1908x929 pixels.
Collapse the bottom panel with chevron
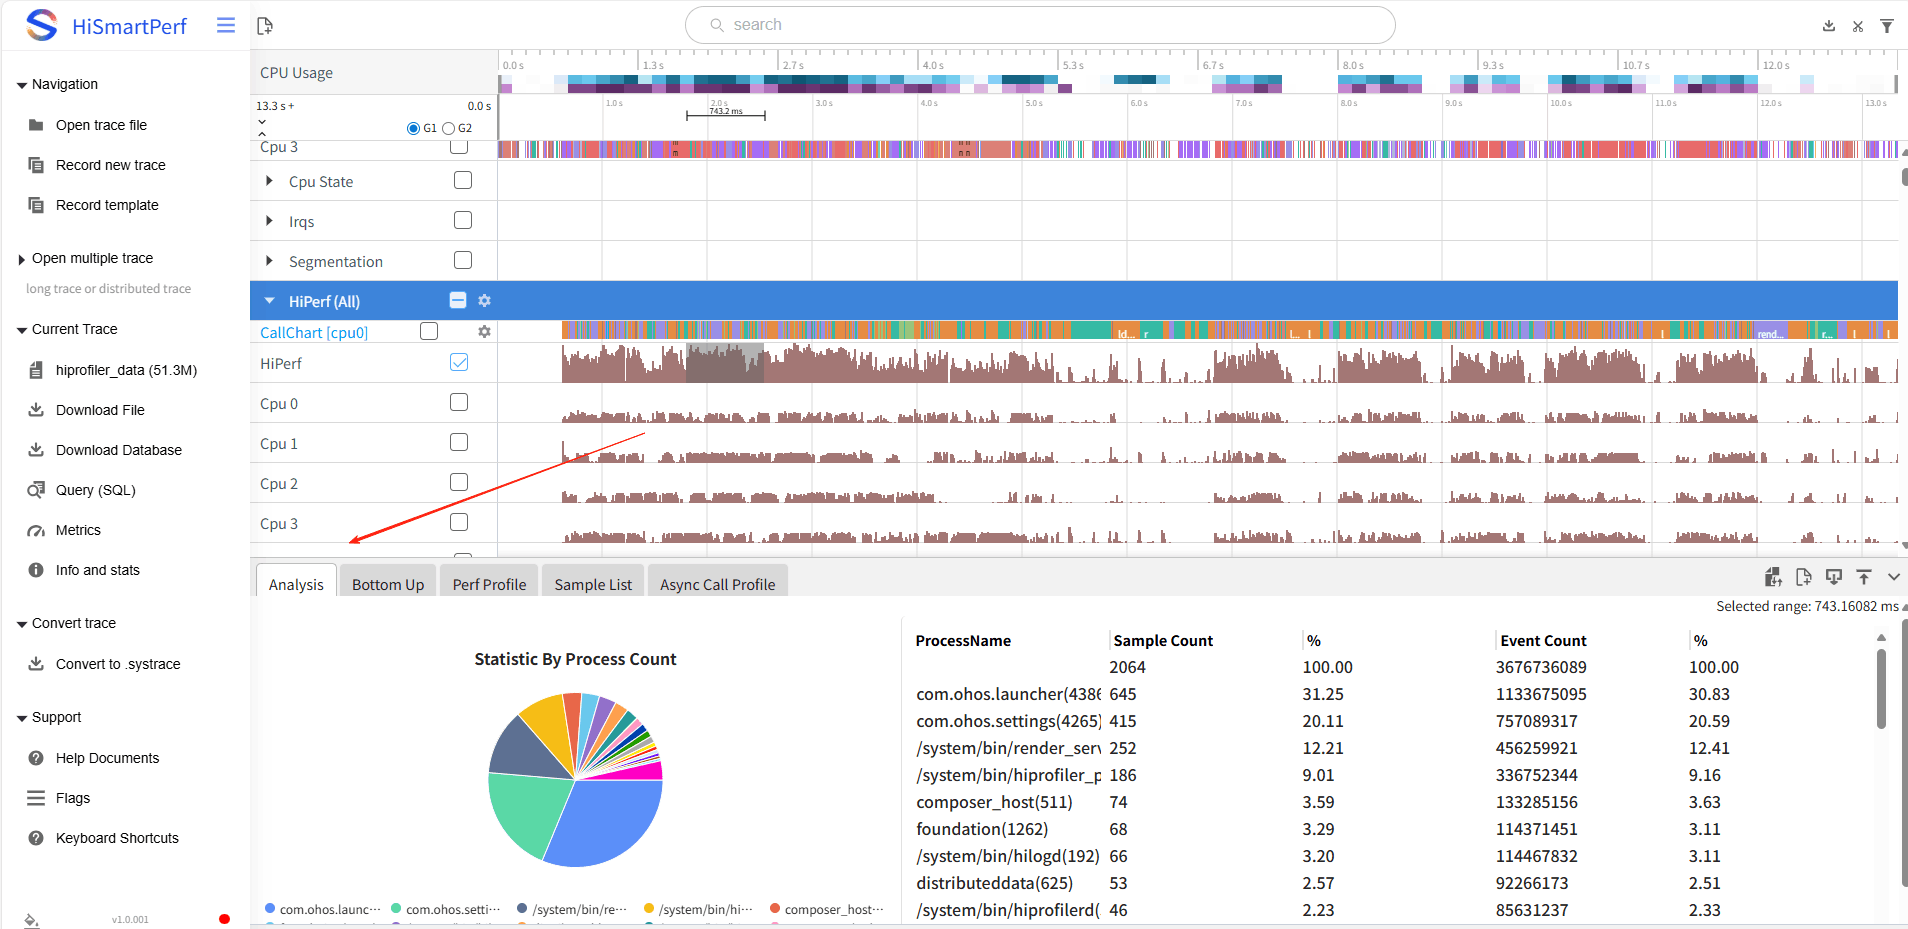[1894, 577]
